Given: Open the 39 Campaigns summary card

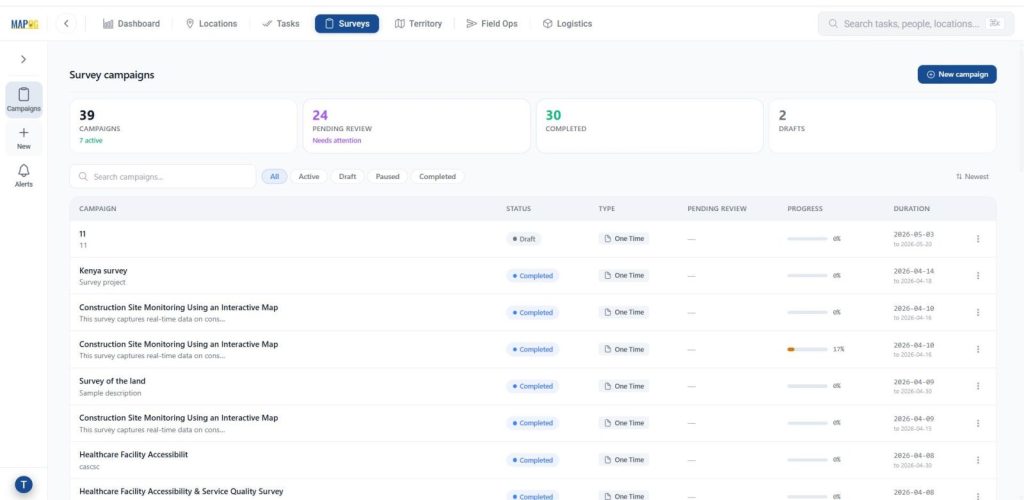Looking at the screenshot, I should point(184,126).
